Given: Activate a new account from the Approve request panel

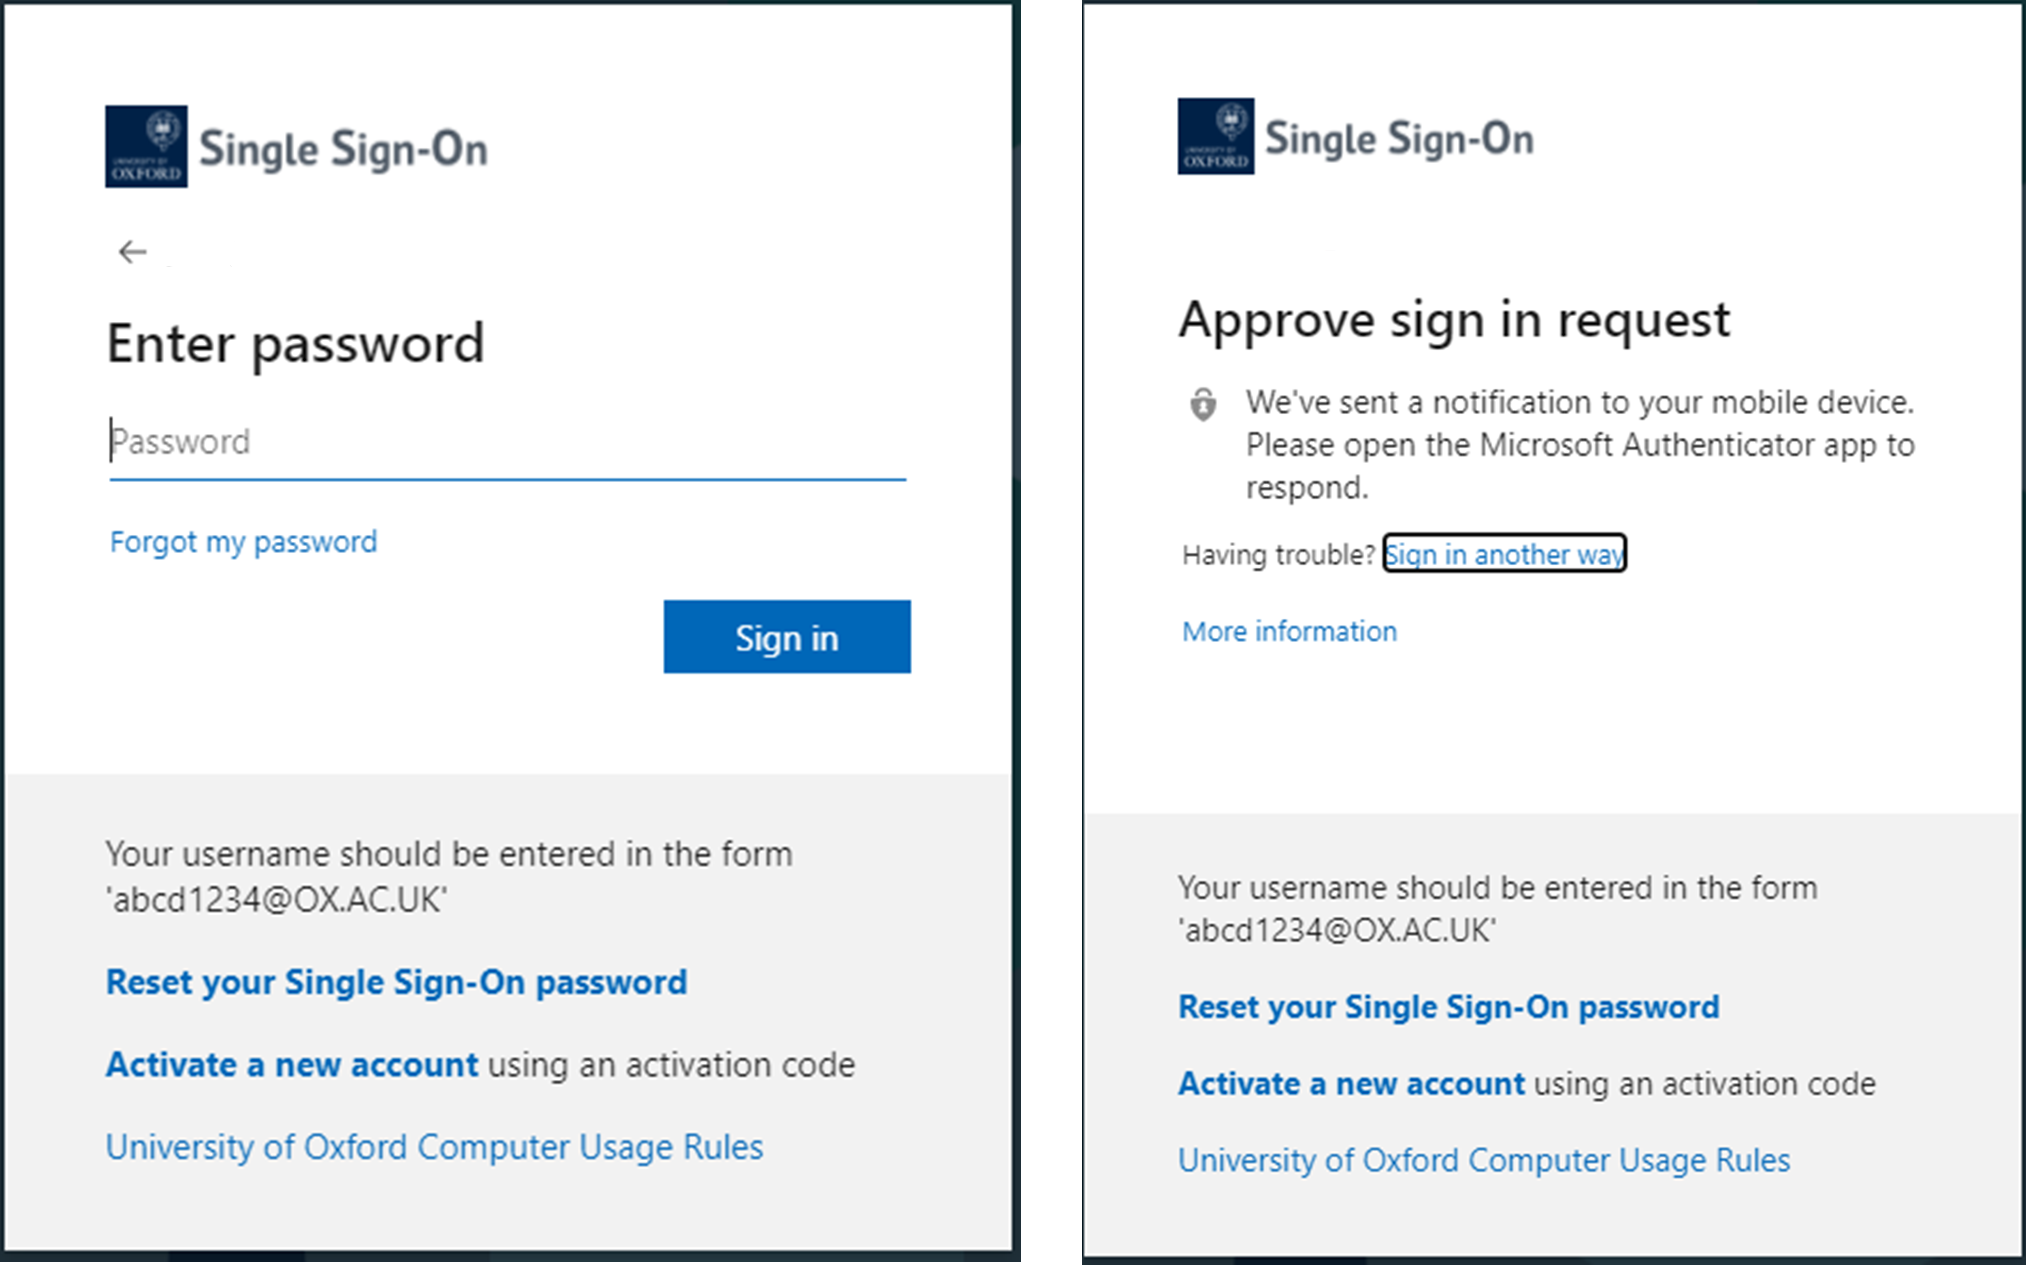Looking at the screenshot, I should [x=1351, y=1084].
